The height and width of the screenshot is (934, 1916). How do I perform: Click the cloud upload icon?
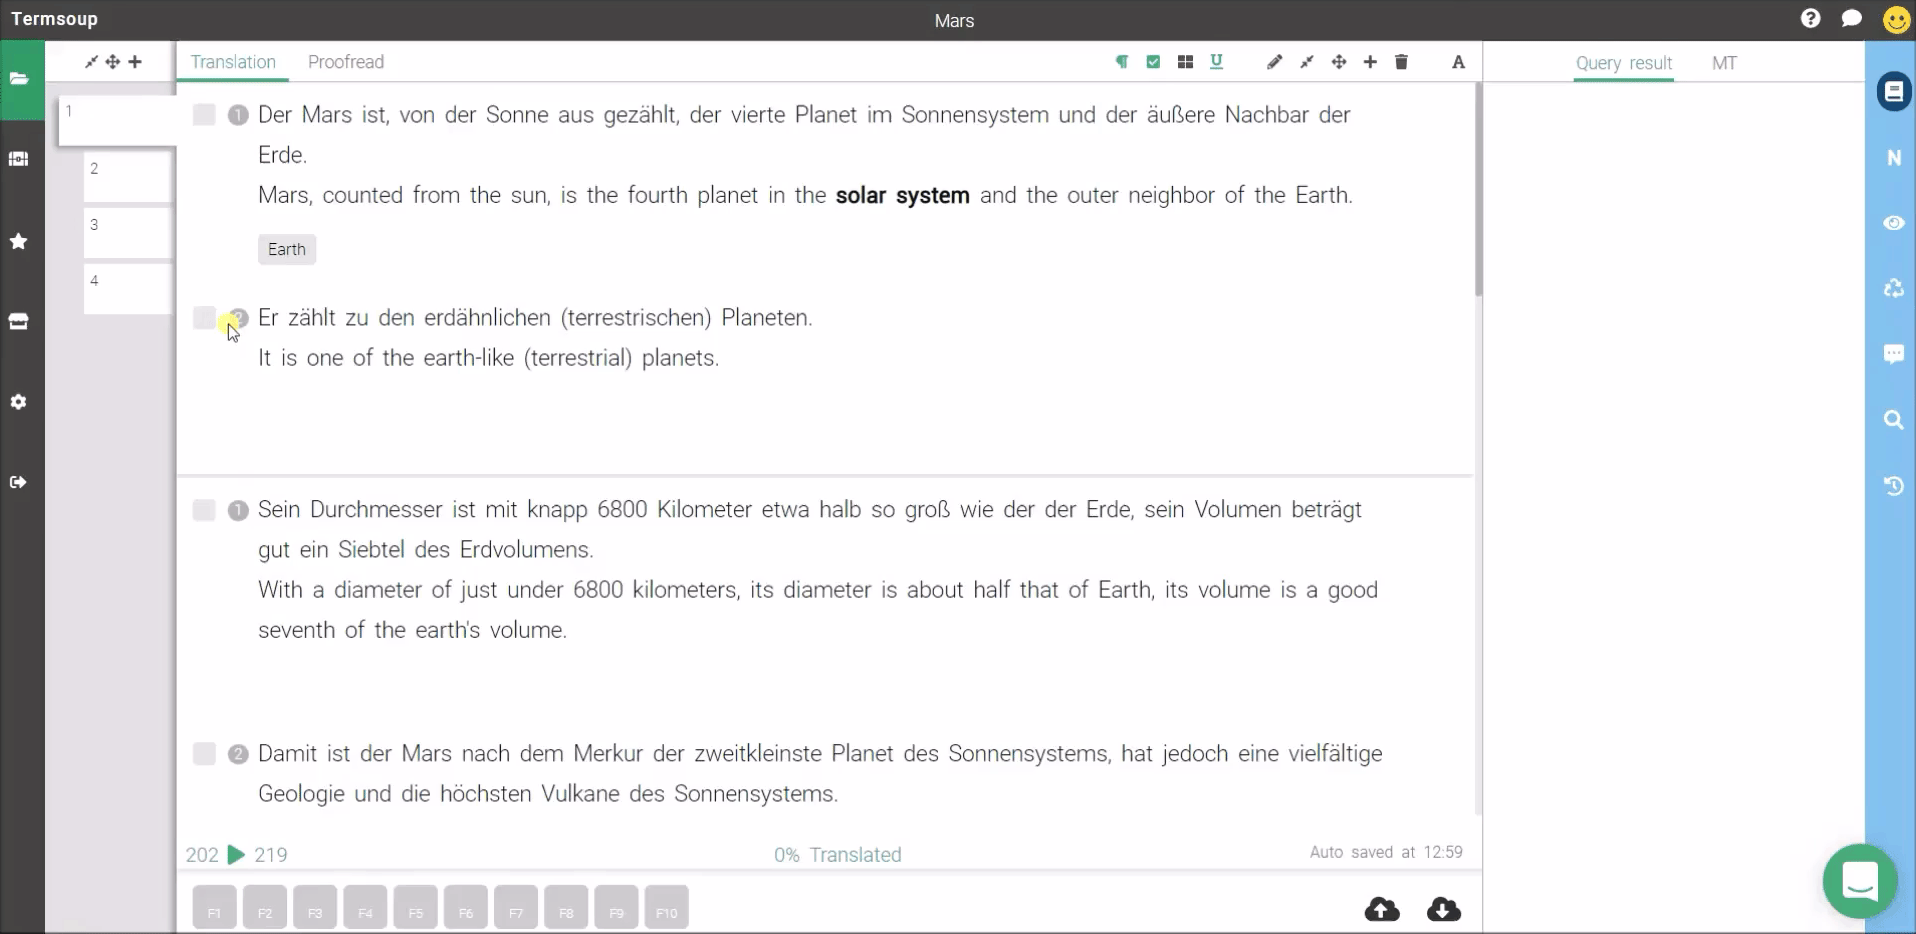pyautogui.click(x=1382, y=909)
